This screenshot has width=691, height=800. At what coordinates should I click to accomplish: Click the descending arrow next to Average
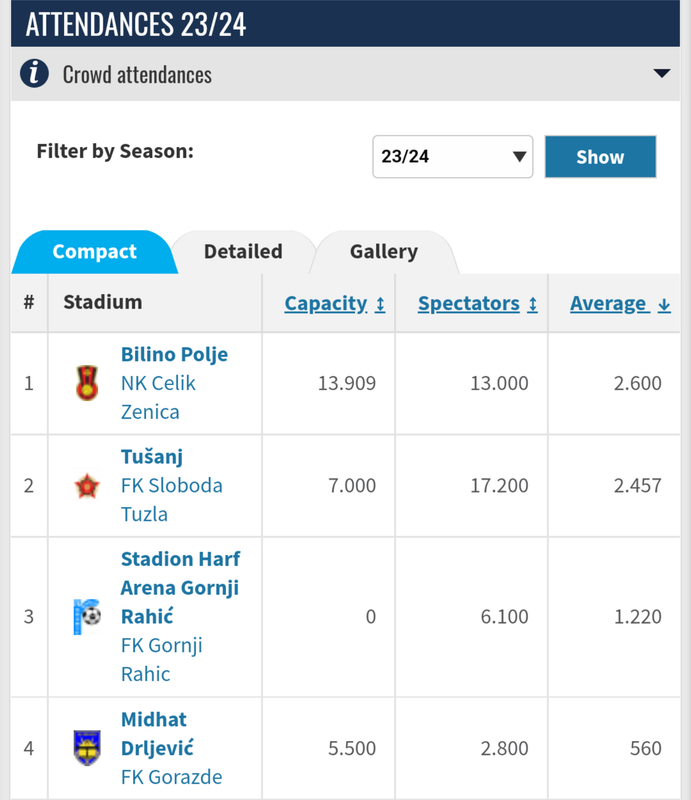coord(664,305)
